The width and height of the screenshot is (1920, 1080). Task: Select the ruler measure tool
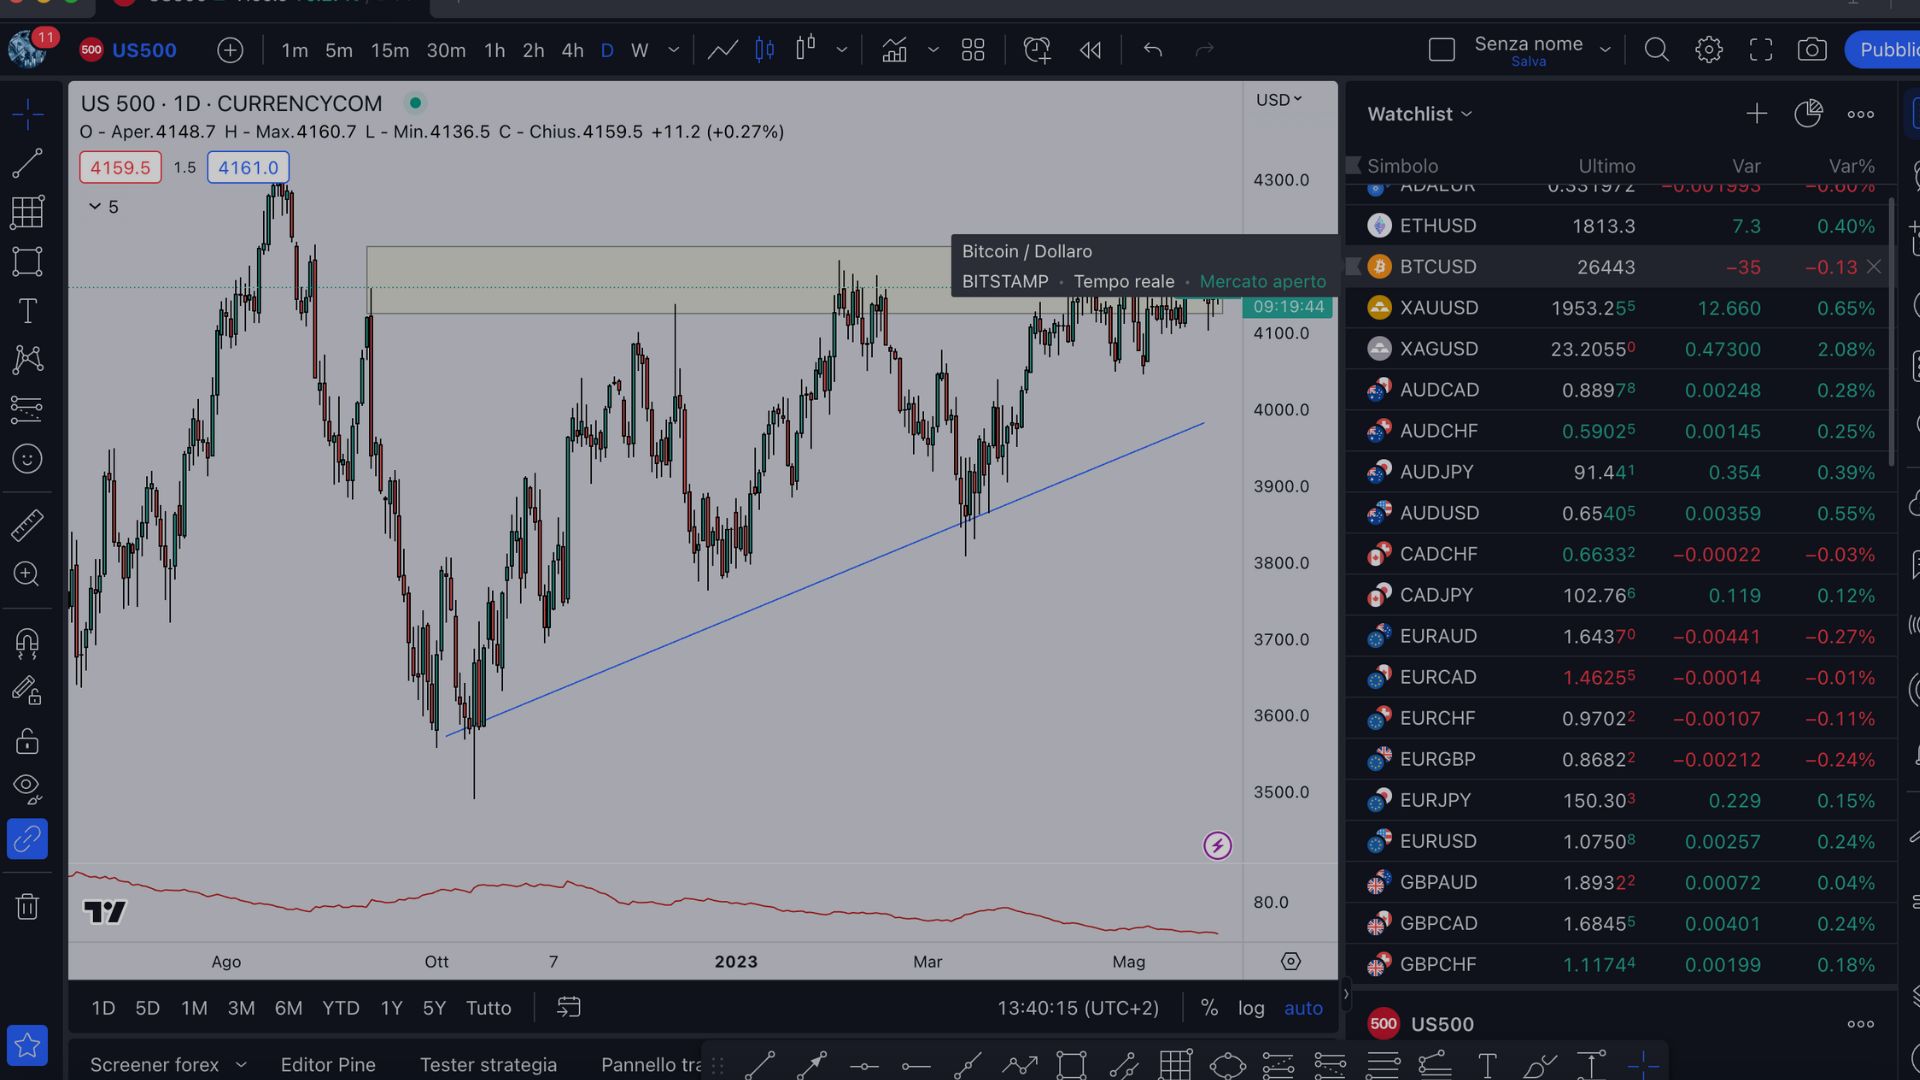(27, 525)
